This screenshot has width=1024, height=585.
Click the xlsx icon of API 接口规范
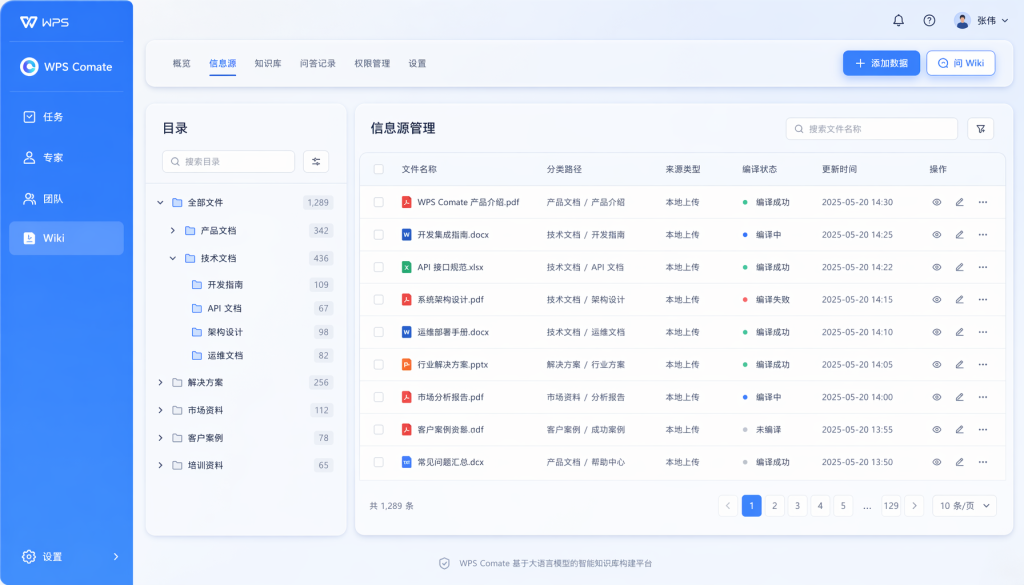406,267
